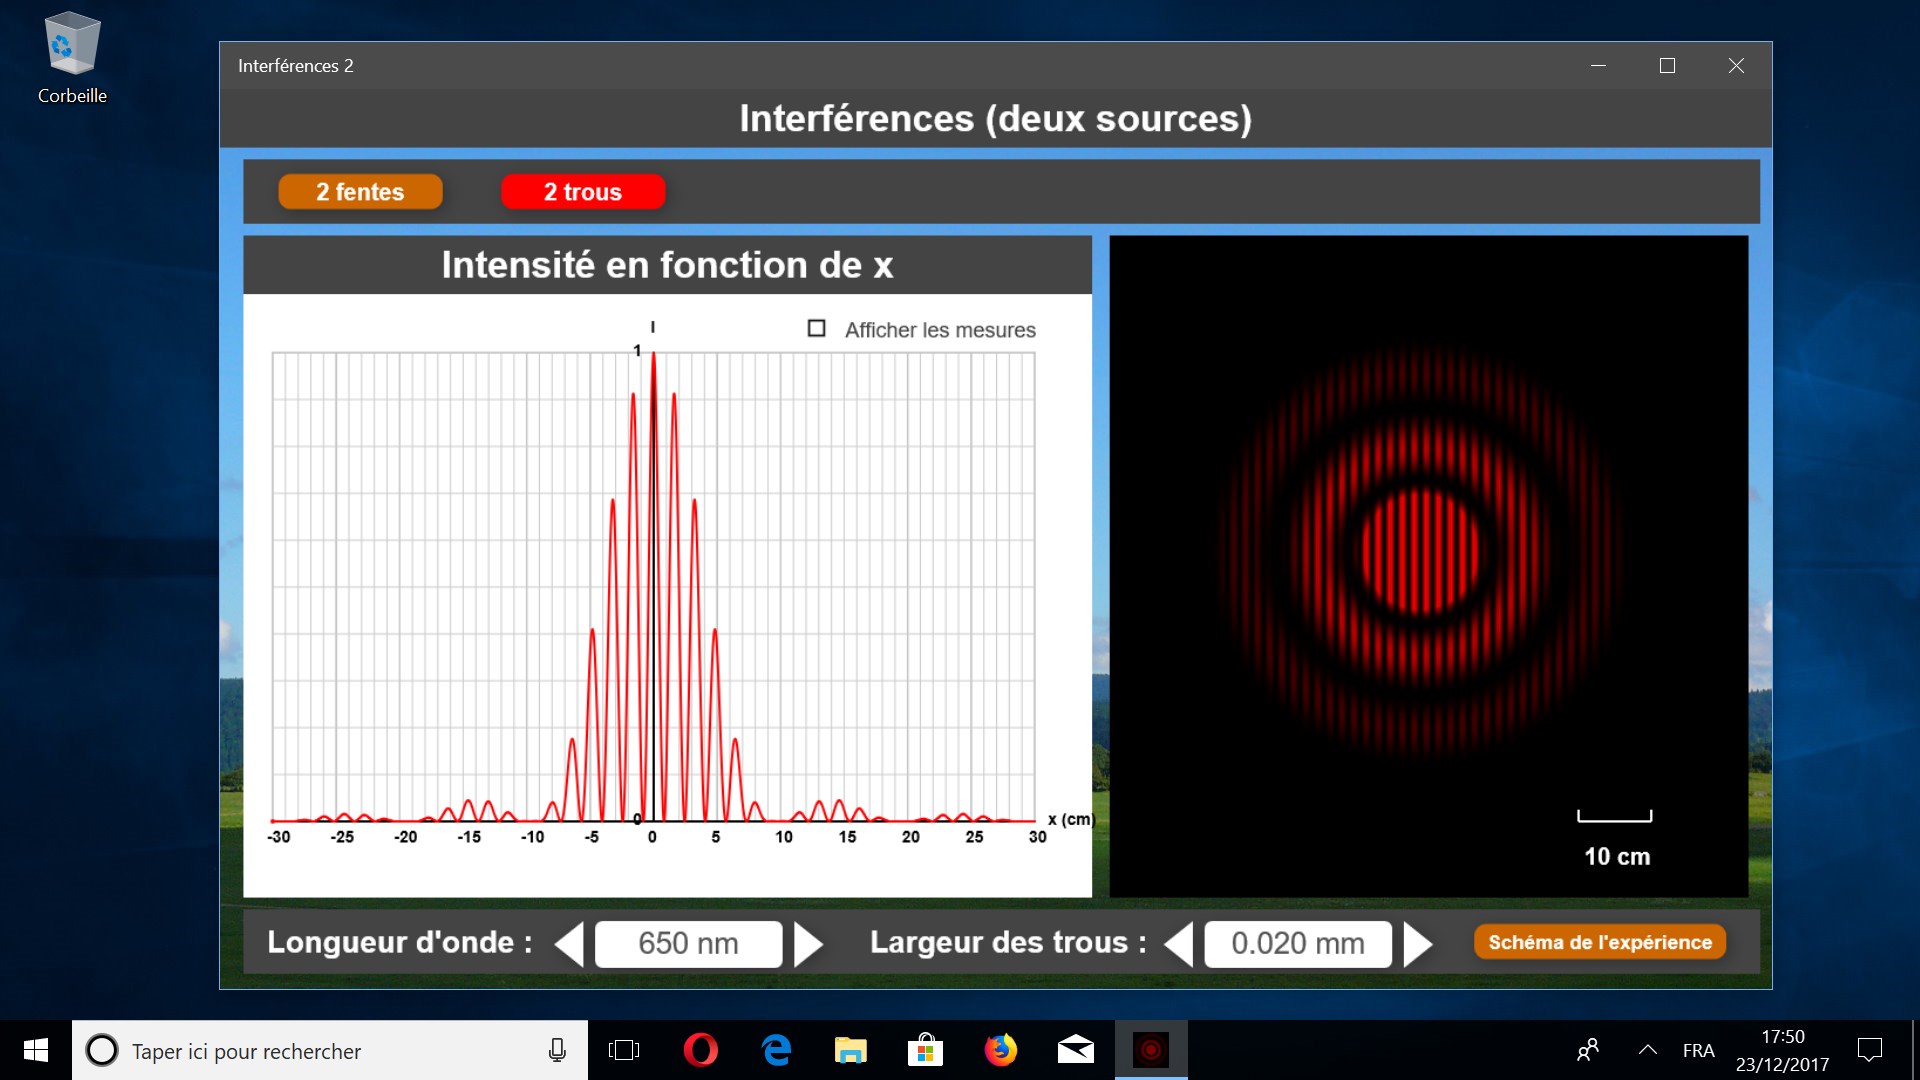Open 'Schéma de l'expérience' diagram
Screen dimensions: 1920x1080
(x=1599, y=942)
